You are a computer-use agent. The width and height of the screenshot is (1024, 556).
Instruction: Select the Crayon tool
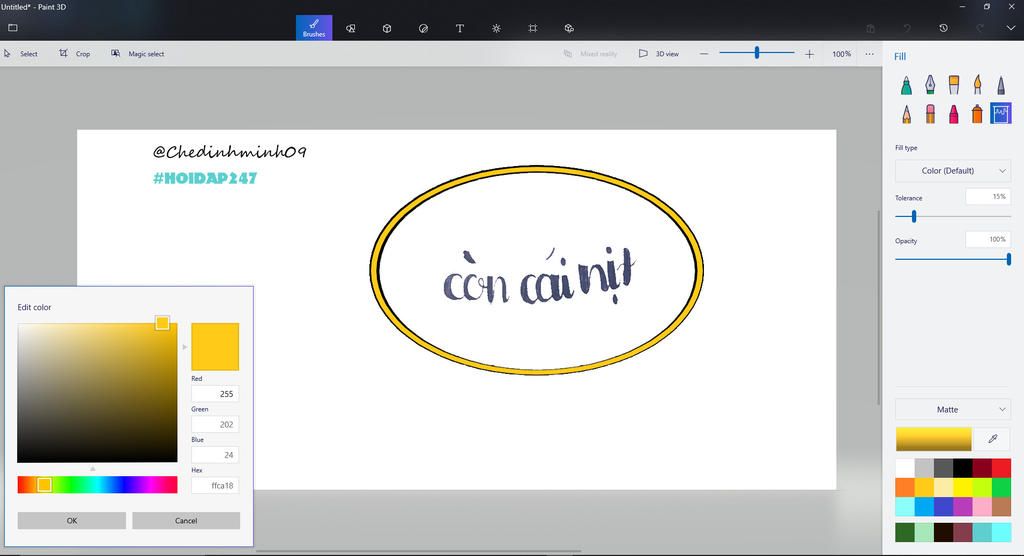953,114
